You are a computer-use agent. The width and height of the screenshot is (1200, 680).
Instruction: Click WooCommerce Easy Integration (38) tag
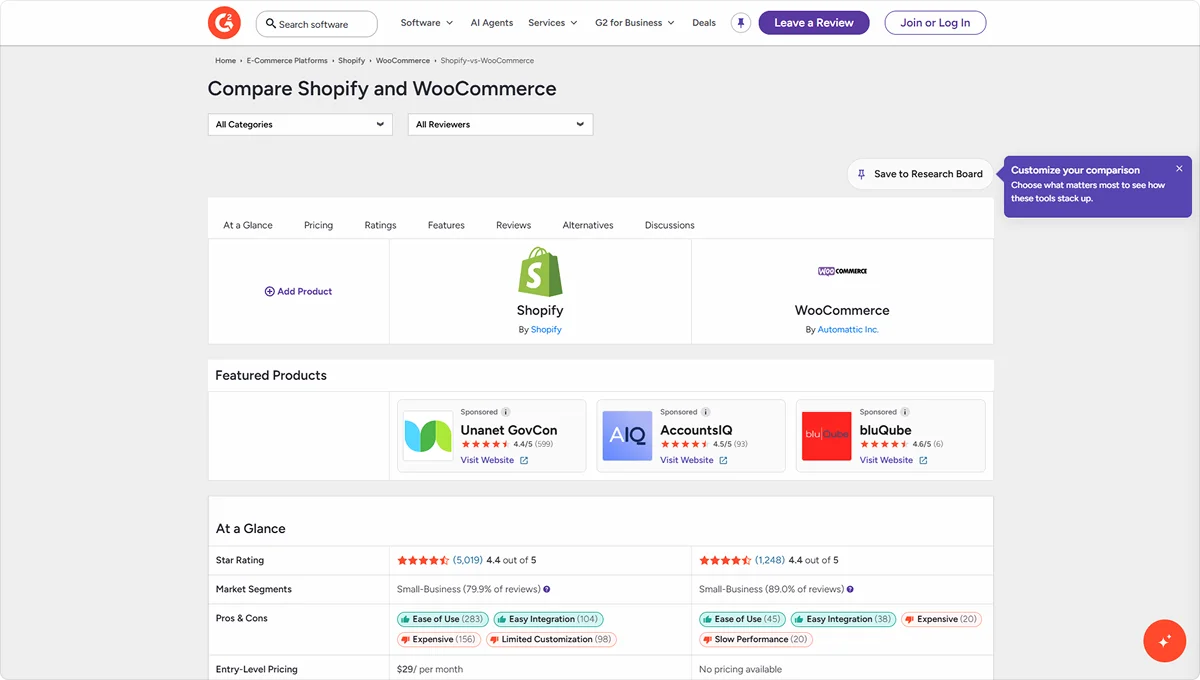[844, 619]
